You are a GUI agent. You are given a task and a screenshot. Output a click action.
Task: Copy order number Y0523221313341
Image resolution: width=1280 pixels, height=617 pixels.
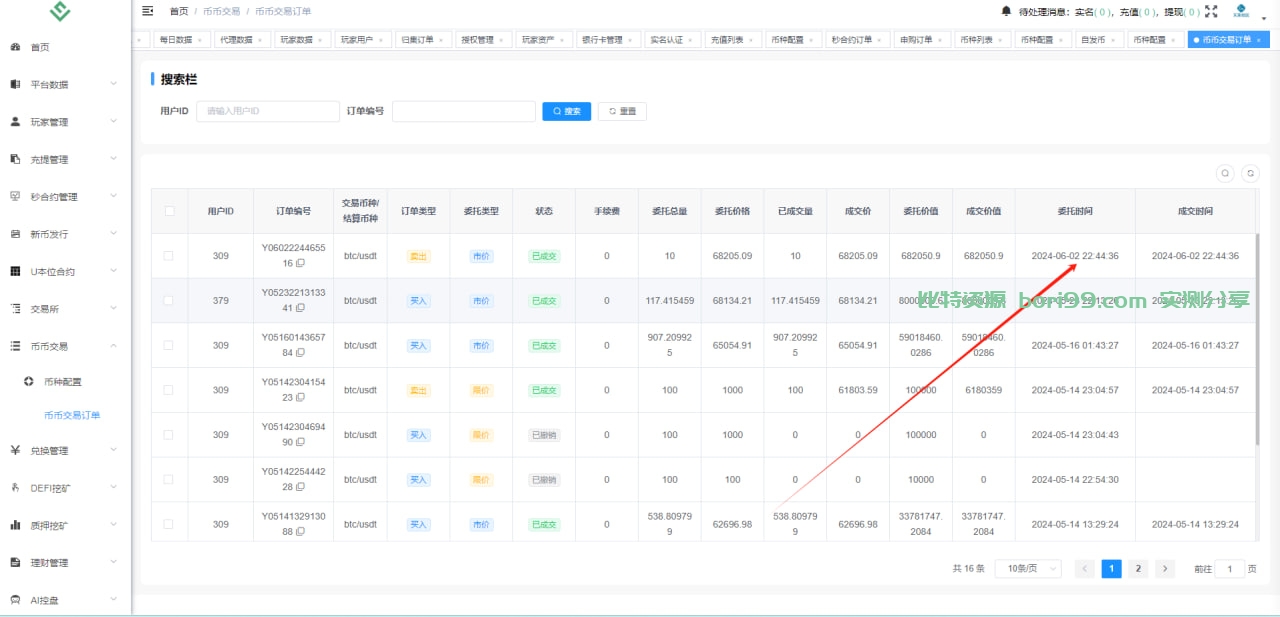pos(300,308)
